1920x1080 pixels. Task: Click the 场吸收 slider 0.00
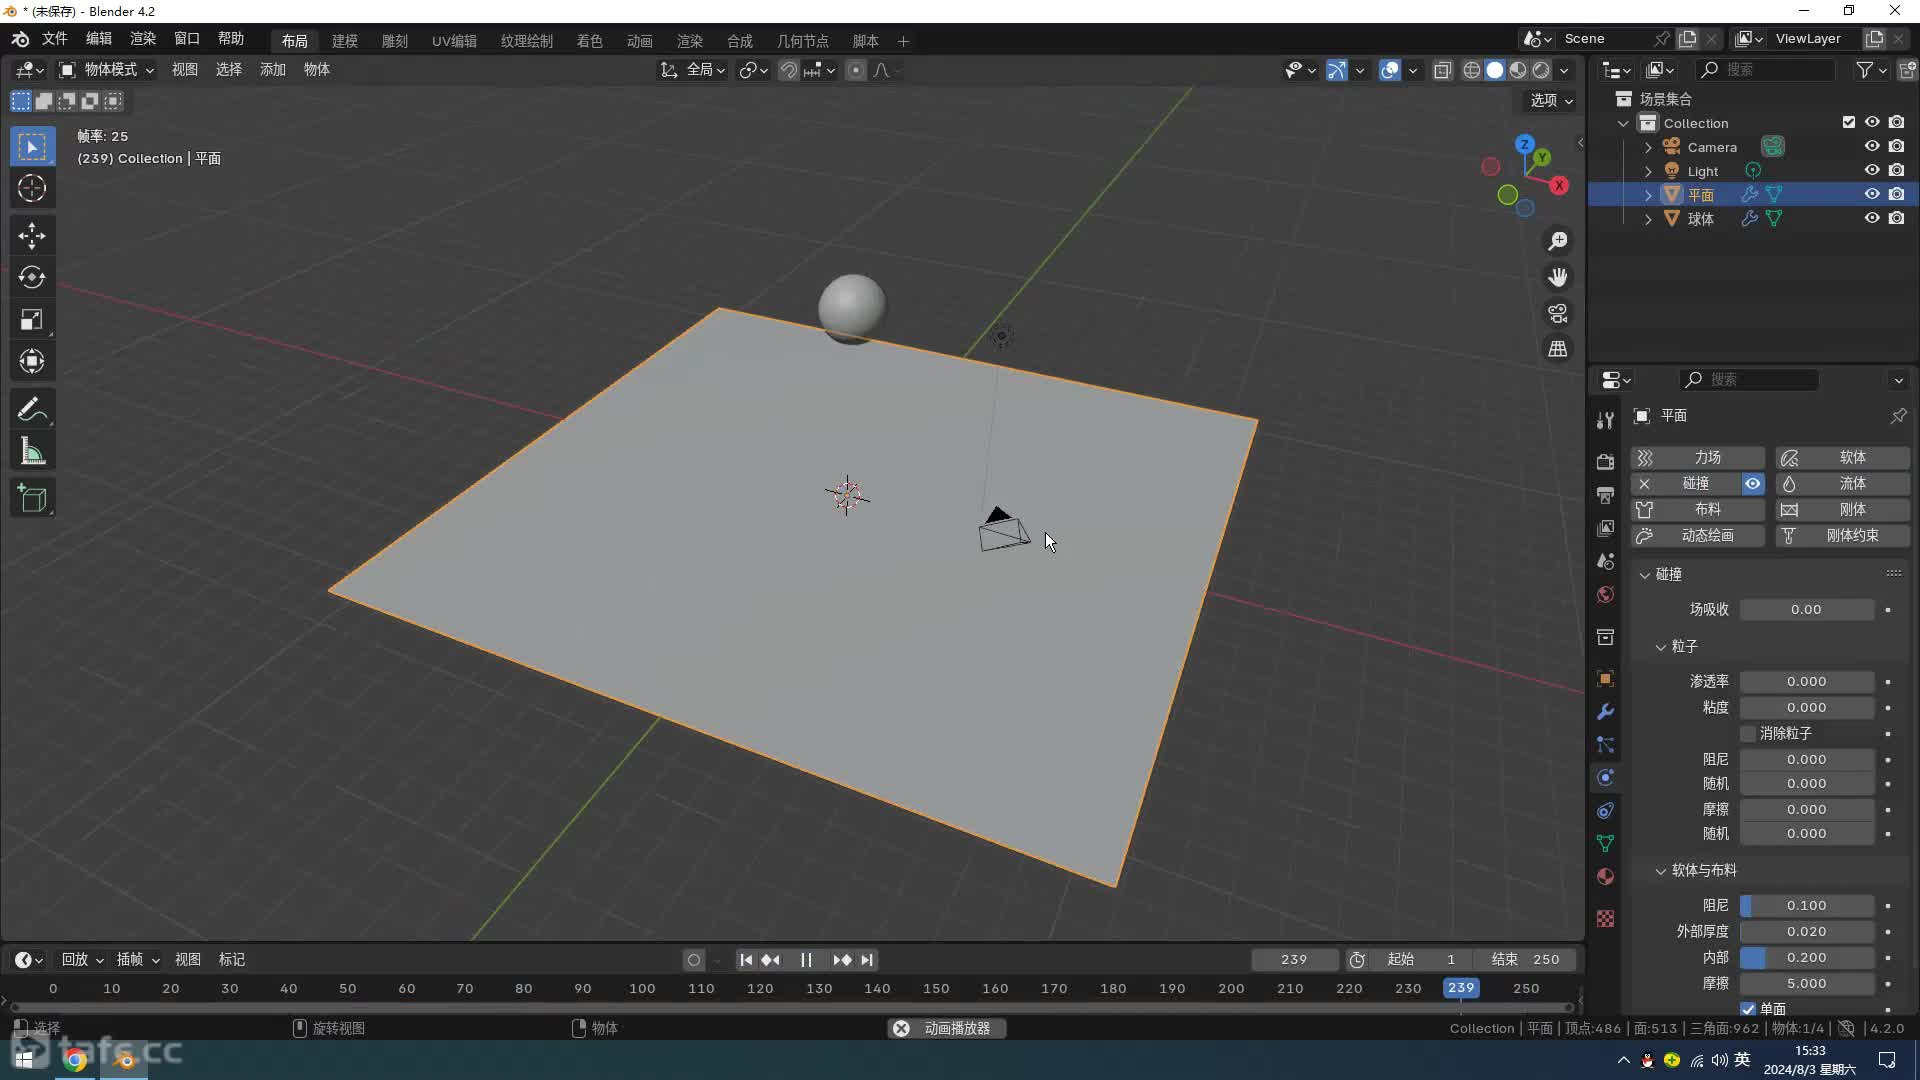(1806, 610)
